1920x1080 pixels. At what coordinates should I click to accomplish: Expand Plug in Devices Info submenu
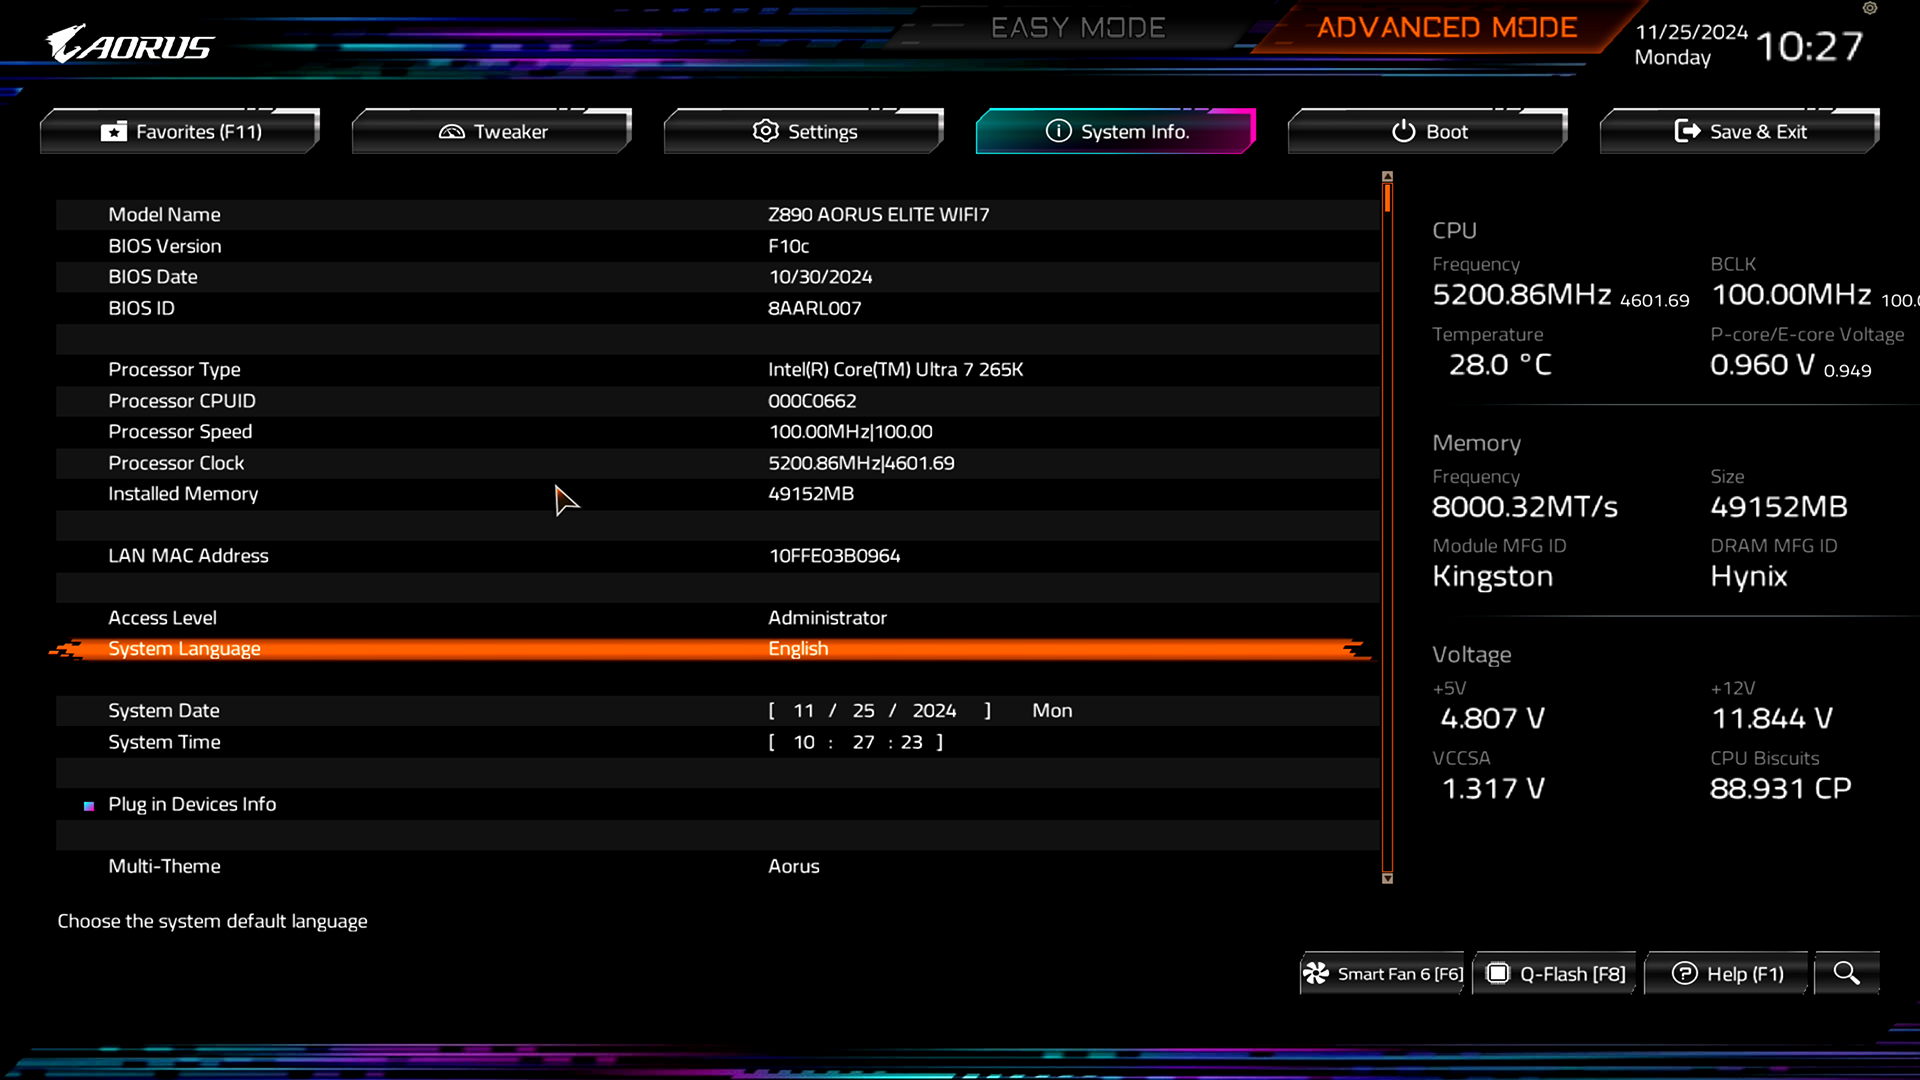[192, 804]
